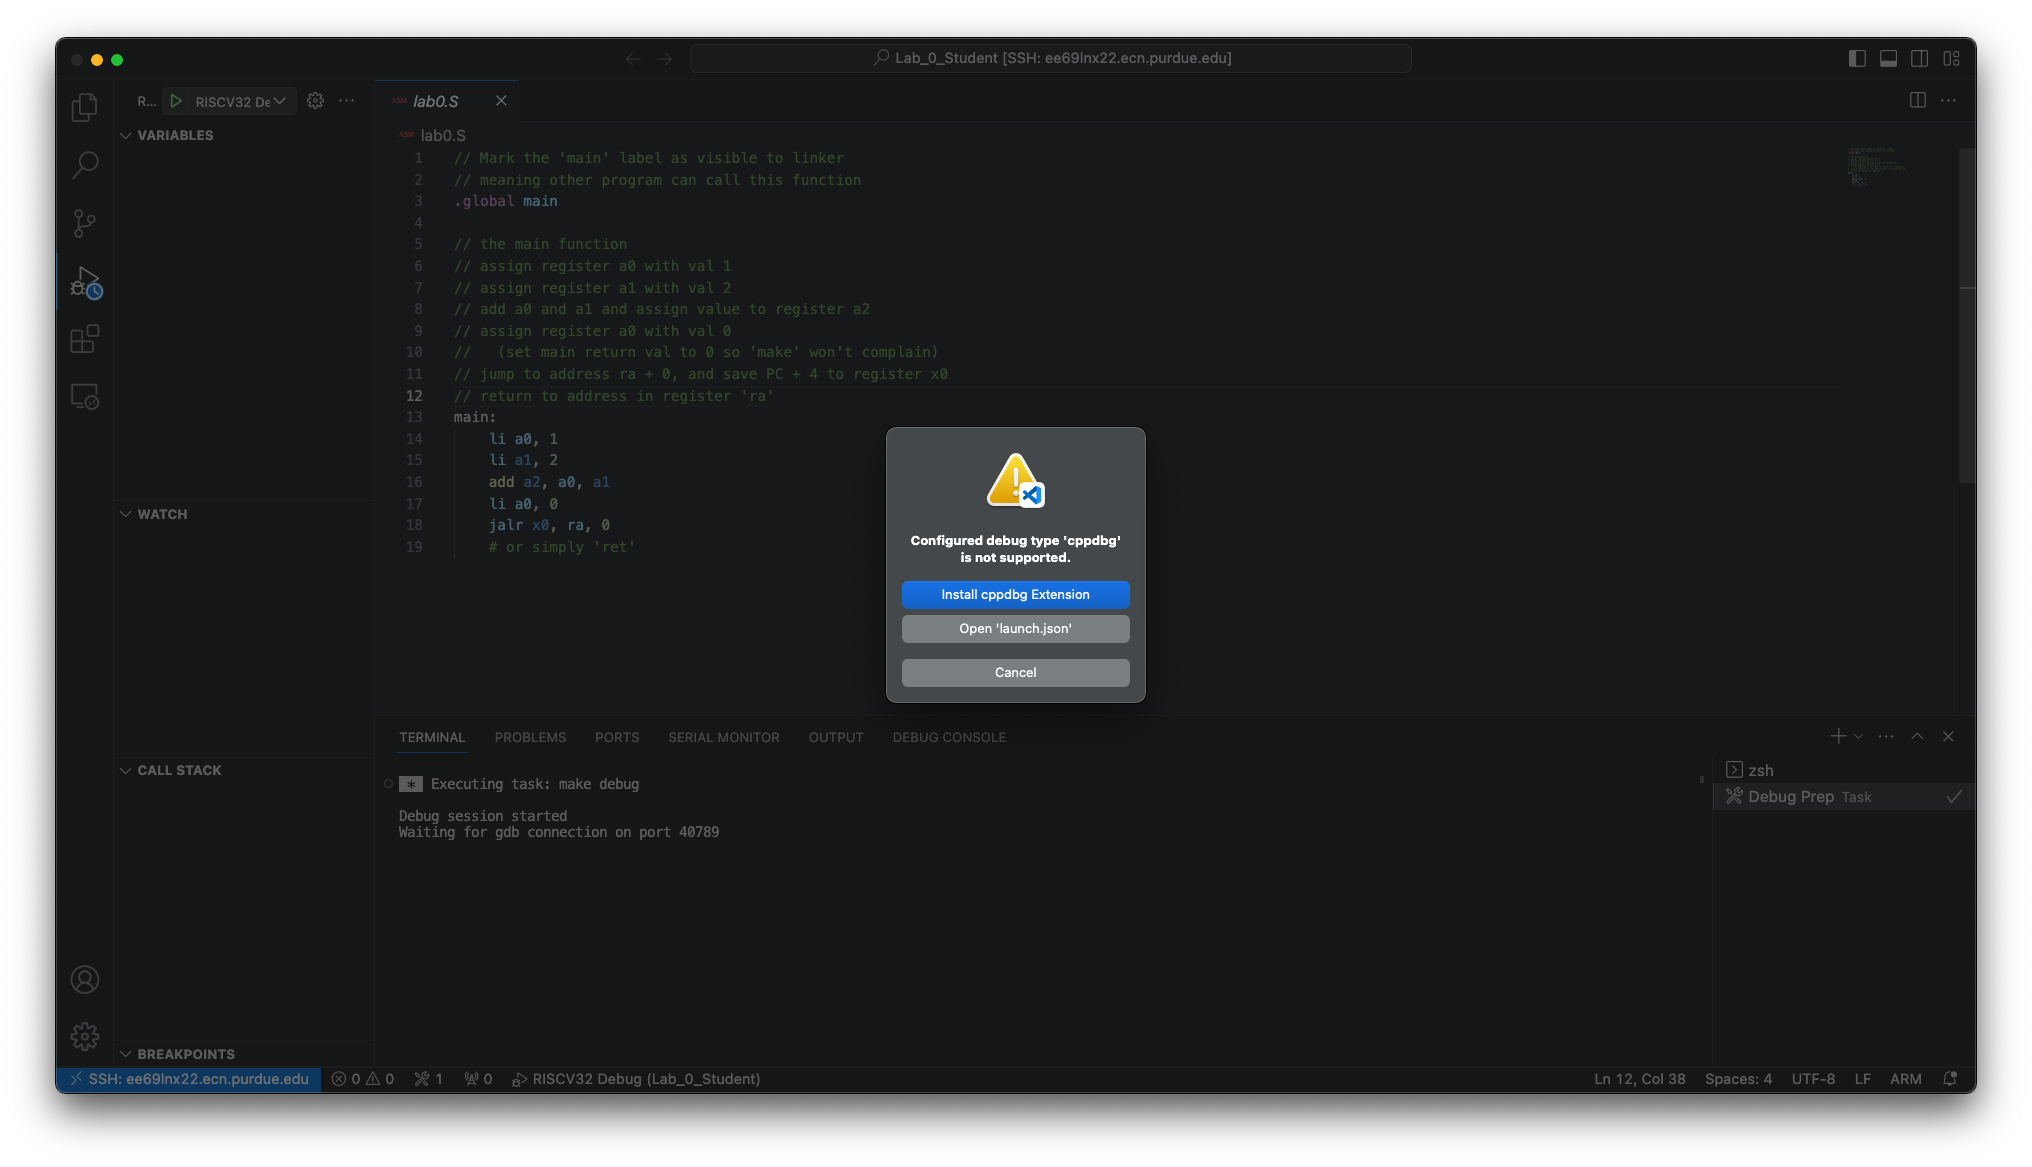This screenshot has width=2032, height=1167.
Task: Start debugging with the green play icon
Action: (176, 101)
